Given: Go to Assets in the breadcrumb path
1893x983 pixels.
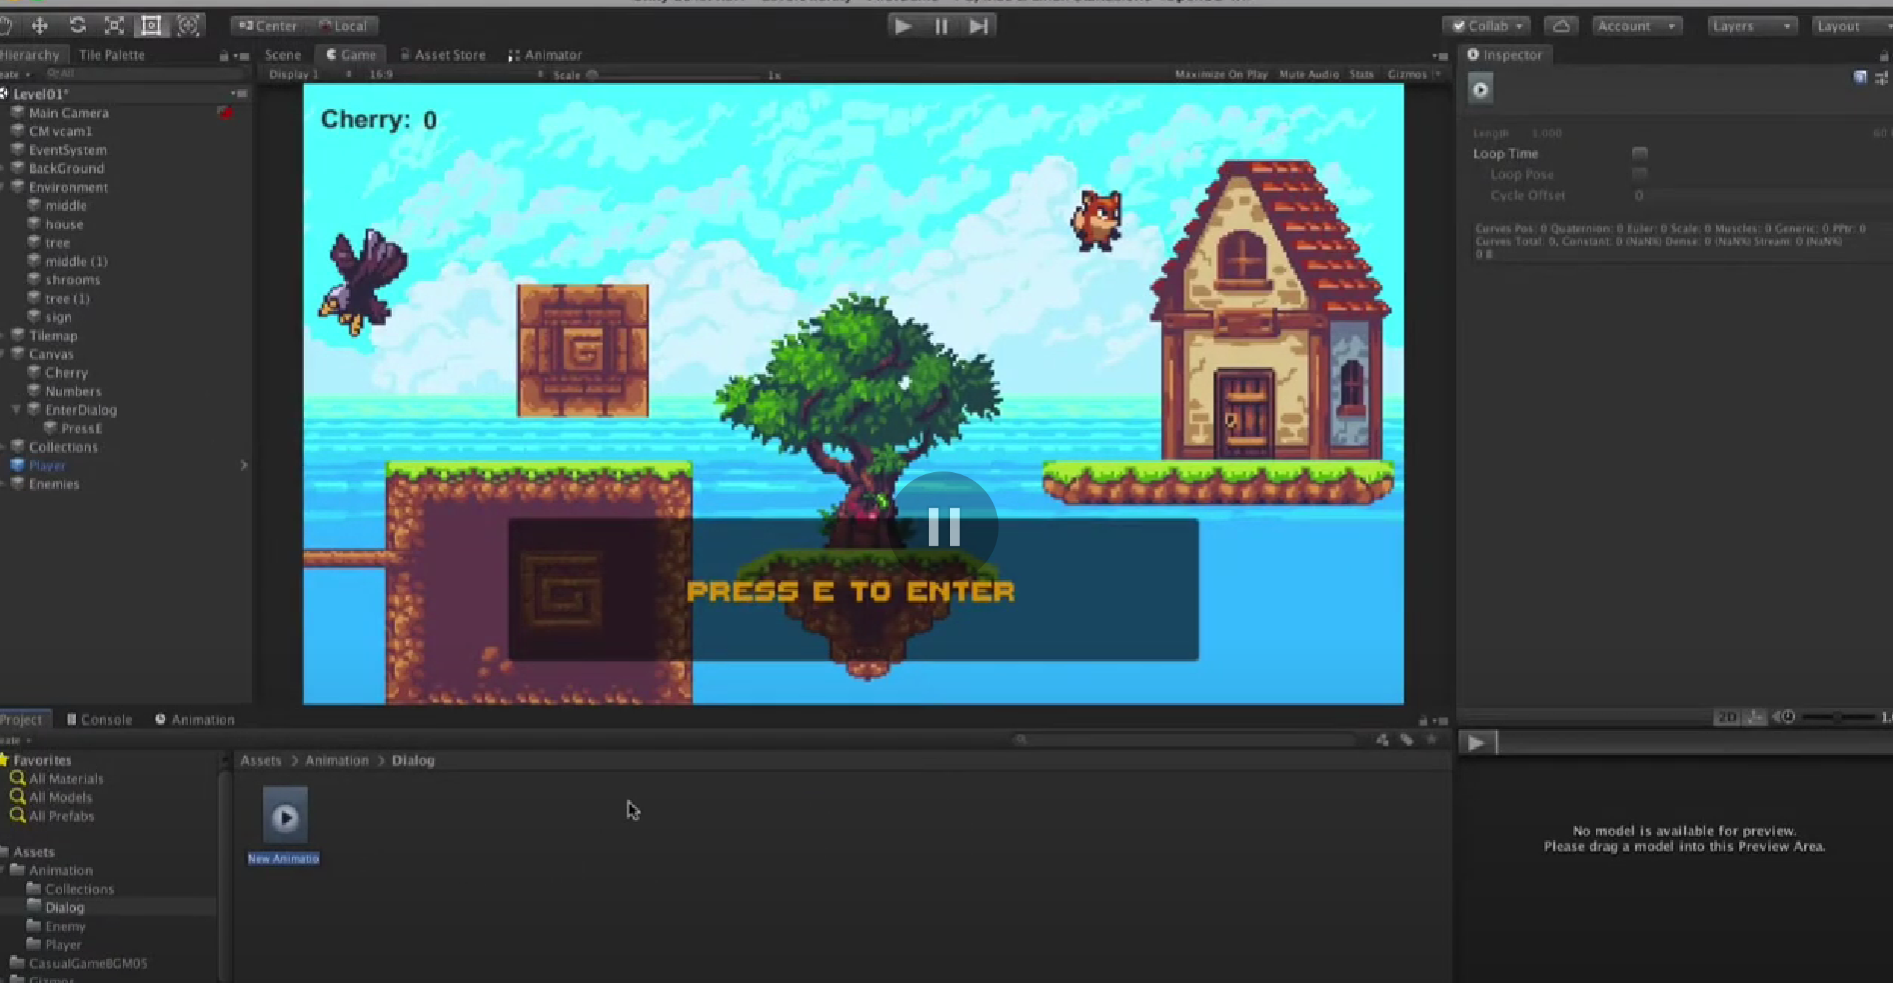Looking at the screenshot, I should 260,761.
